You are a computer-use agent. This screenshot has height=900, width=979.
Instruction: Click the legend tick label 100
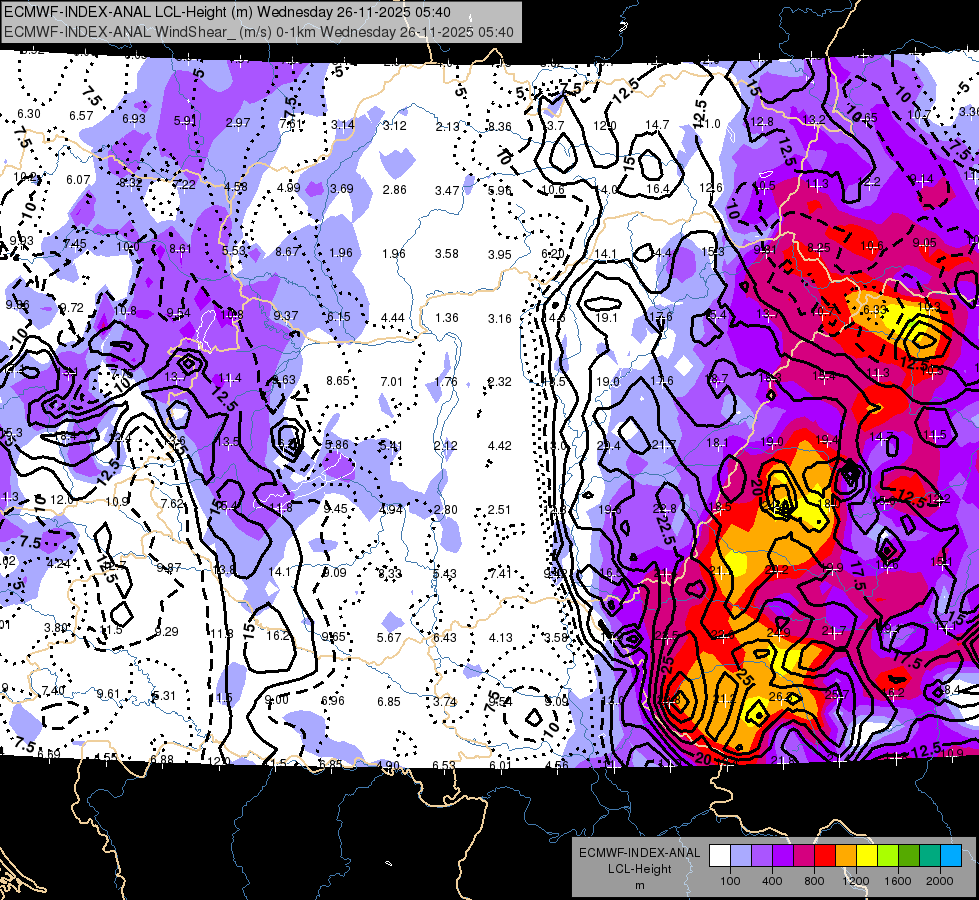pyautogui.click(x=730, y=881)
